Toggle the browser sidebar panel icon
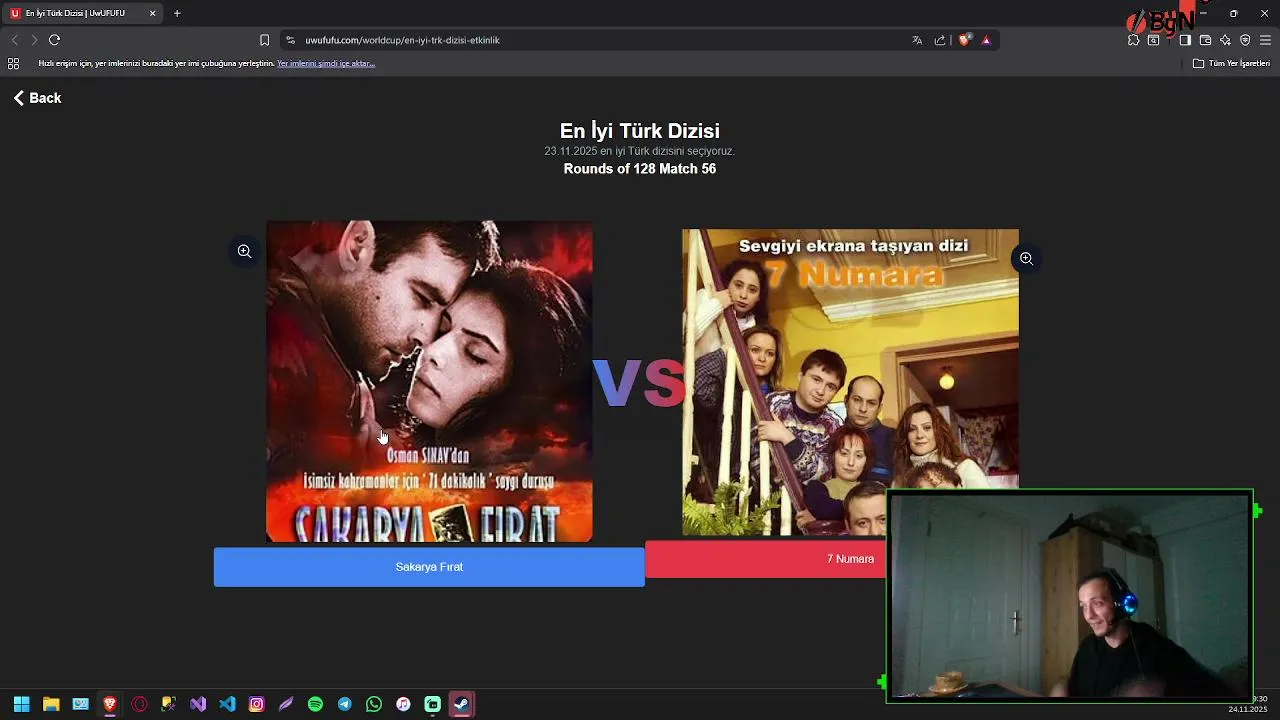Viewport: 1280px width, 720px height. tap(1185, 40)
